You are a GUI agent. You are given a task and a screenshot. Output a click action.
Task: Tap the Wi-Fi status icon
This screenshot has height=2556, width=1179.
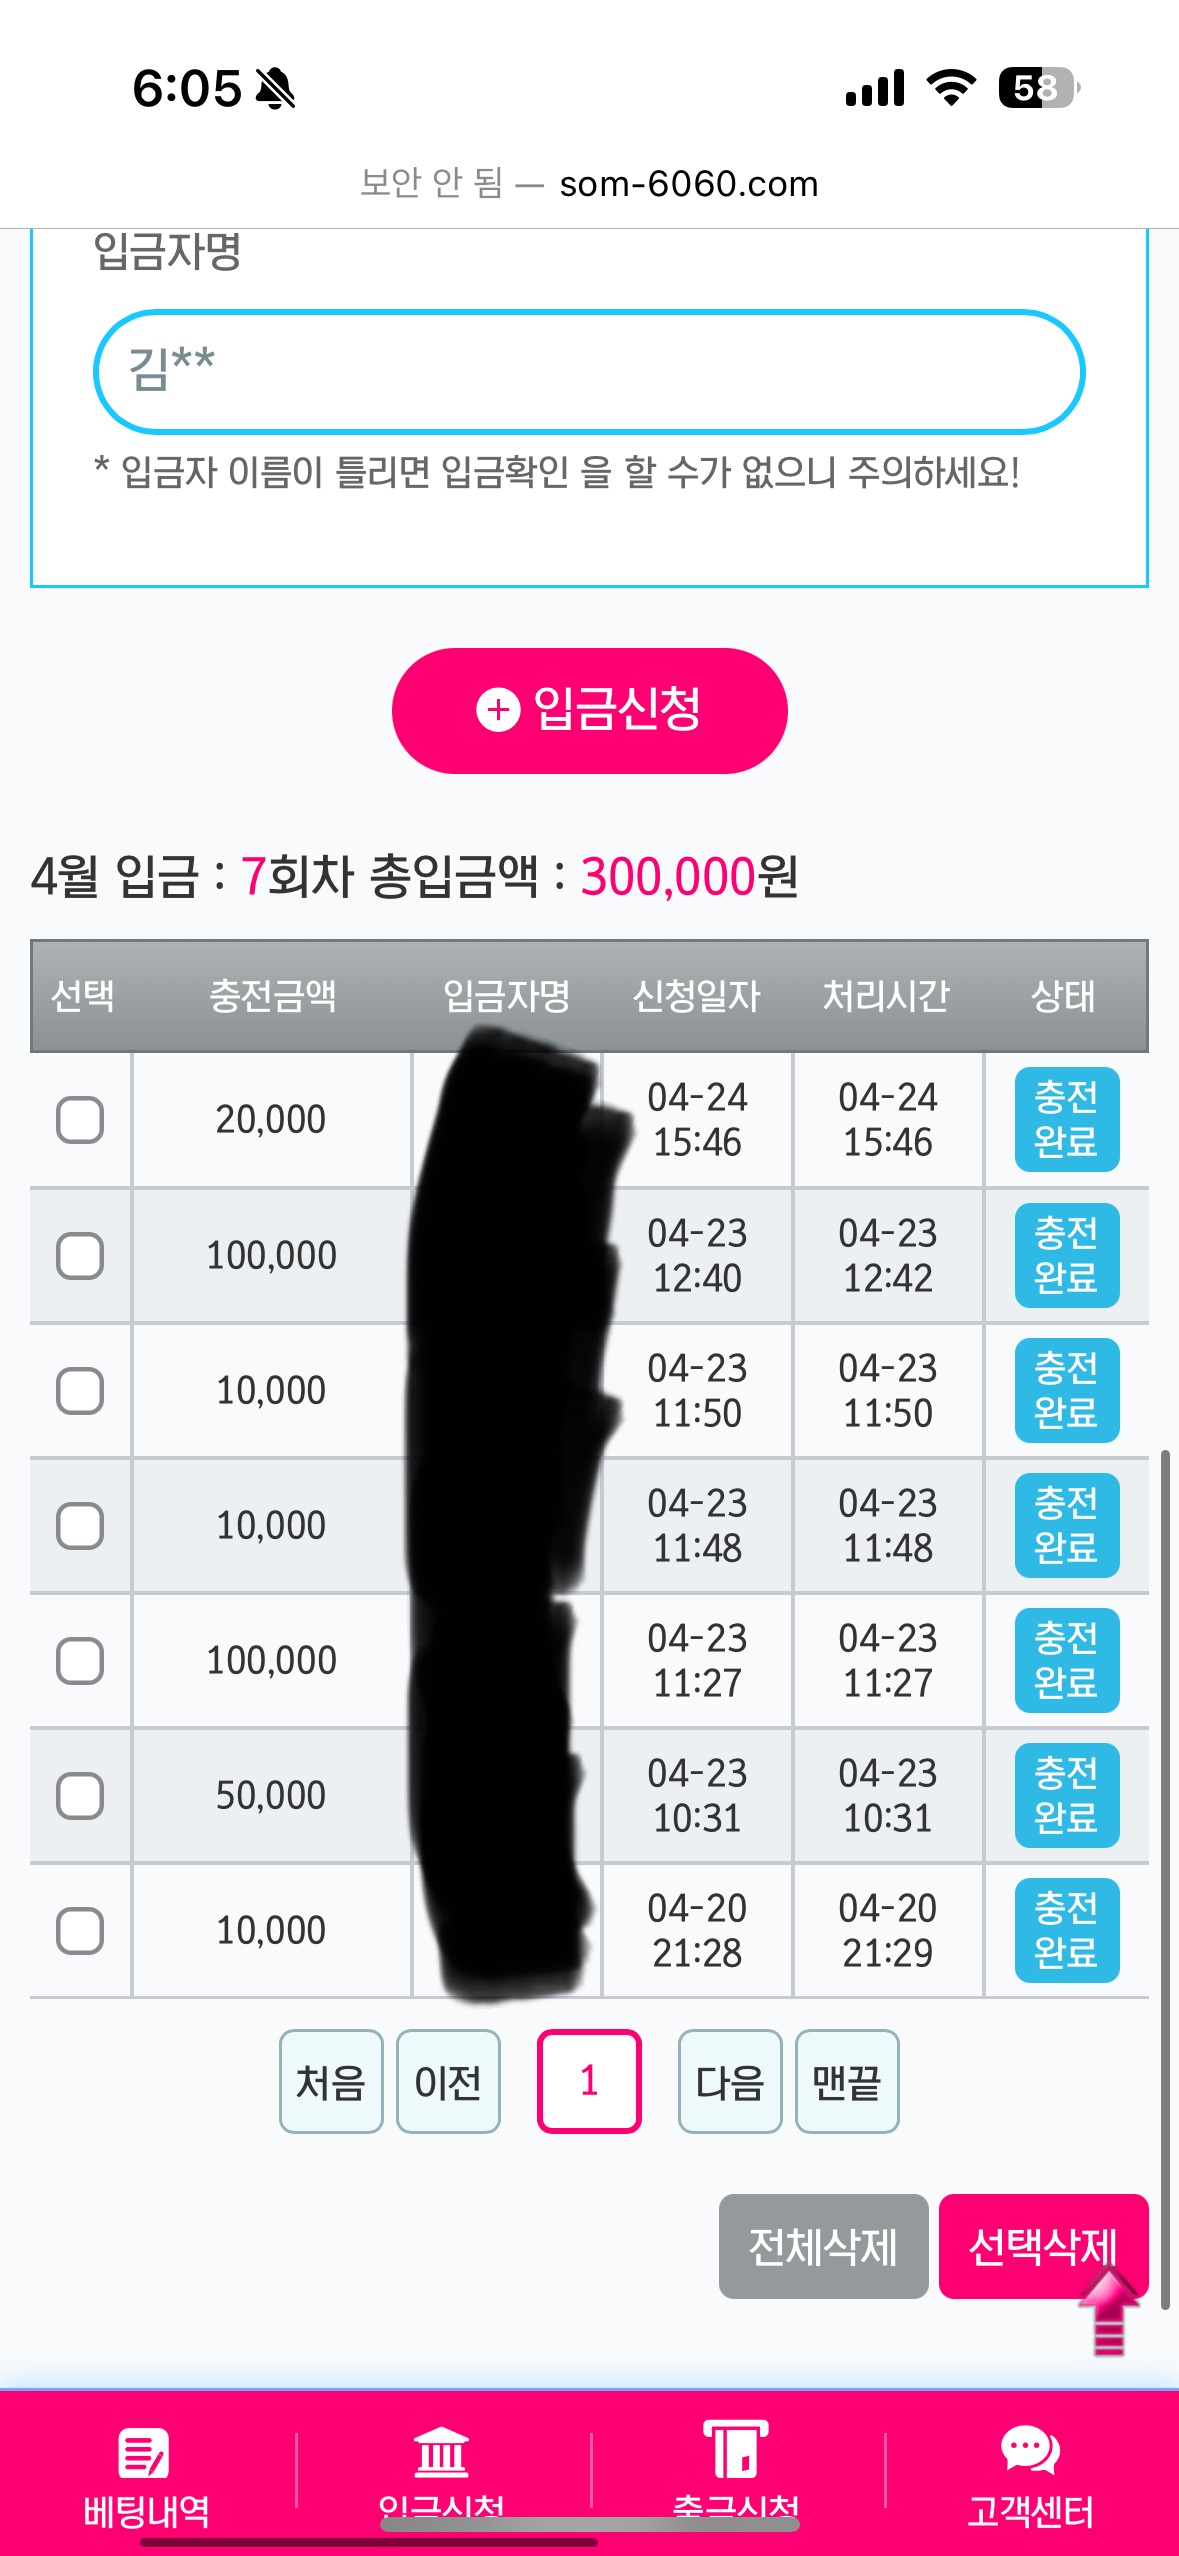coord(951,88)
